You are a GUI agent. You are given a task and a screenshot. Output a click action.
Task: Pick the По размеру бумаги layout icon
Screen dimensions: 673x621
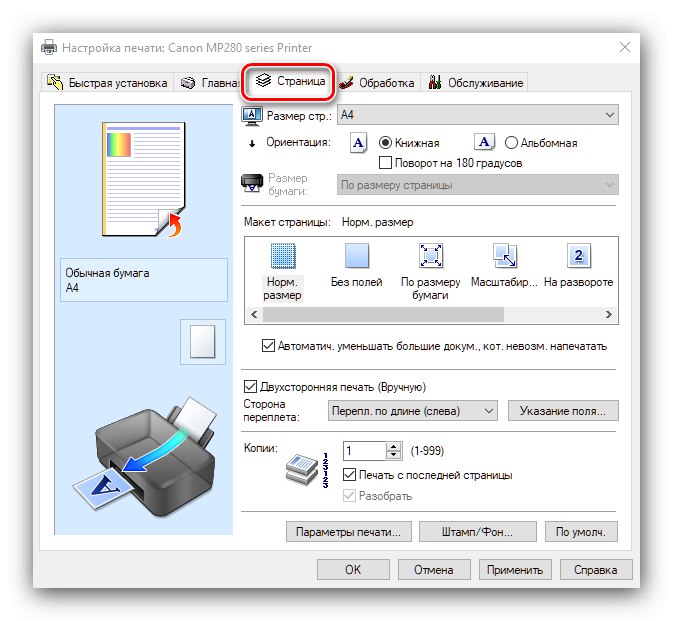430,256
